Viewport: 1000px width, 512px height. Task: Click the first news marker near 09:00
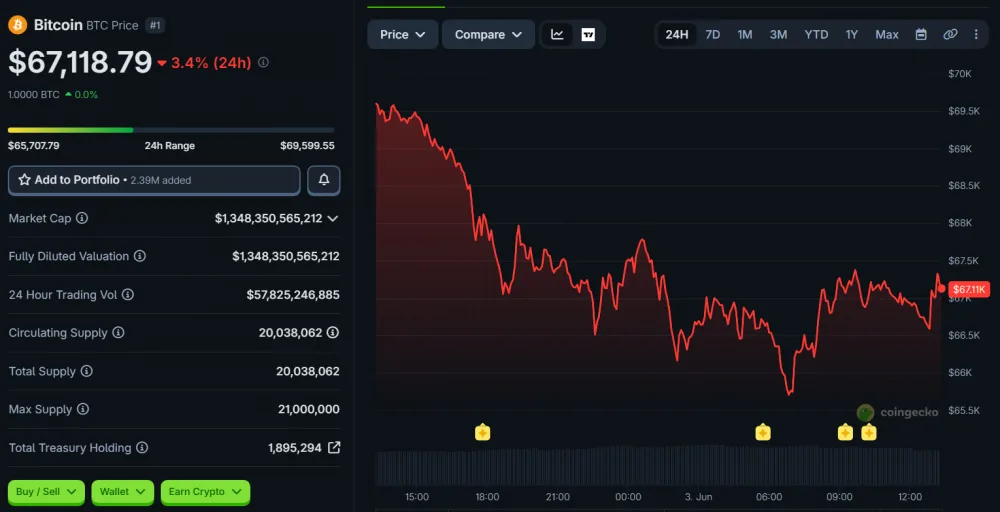(845, 432)
